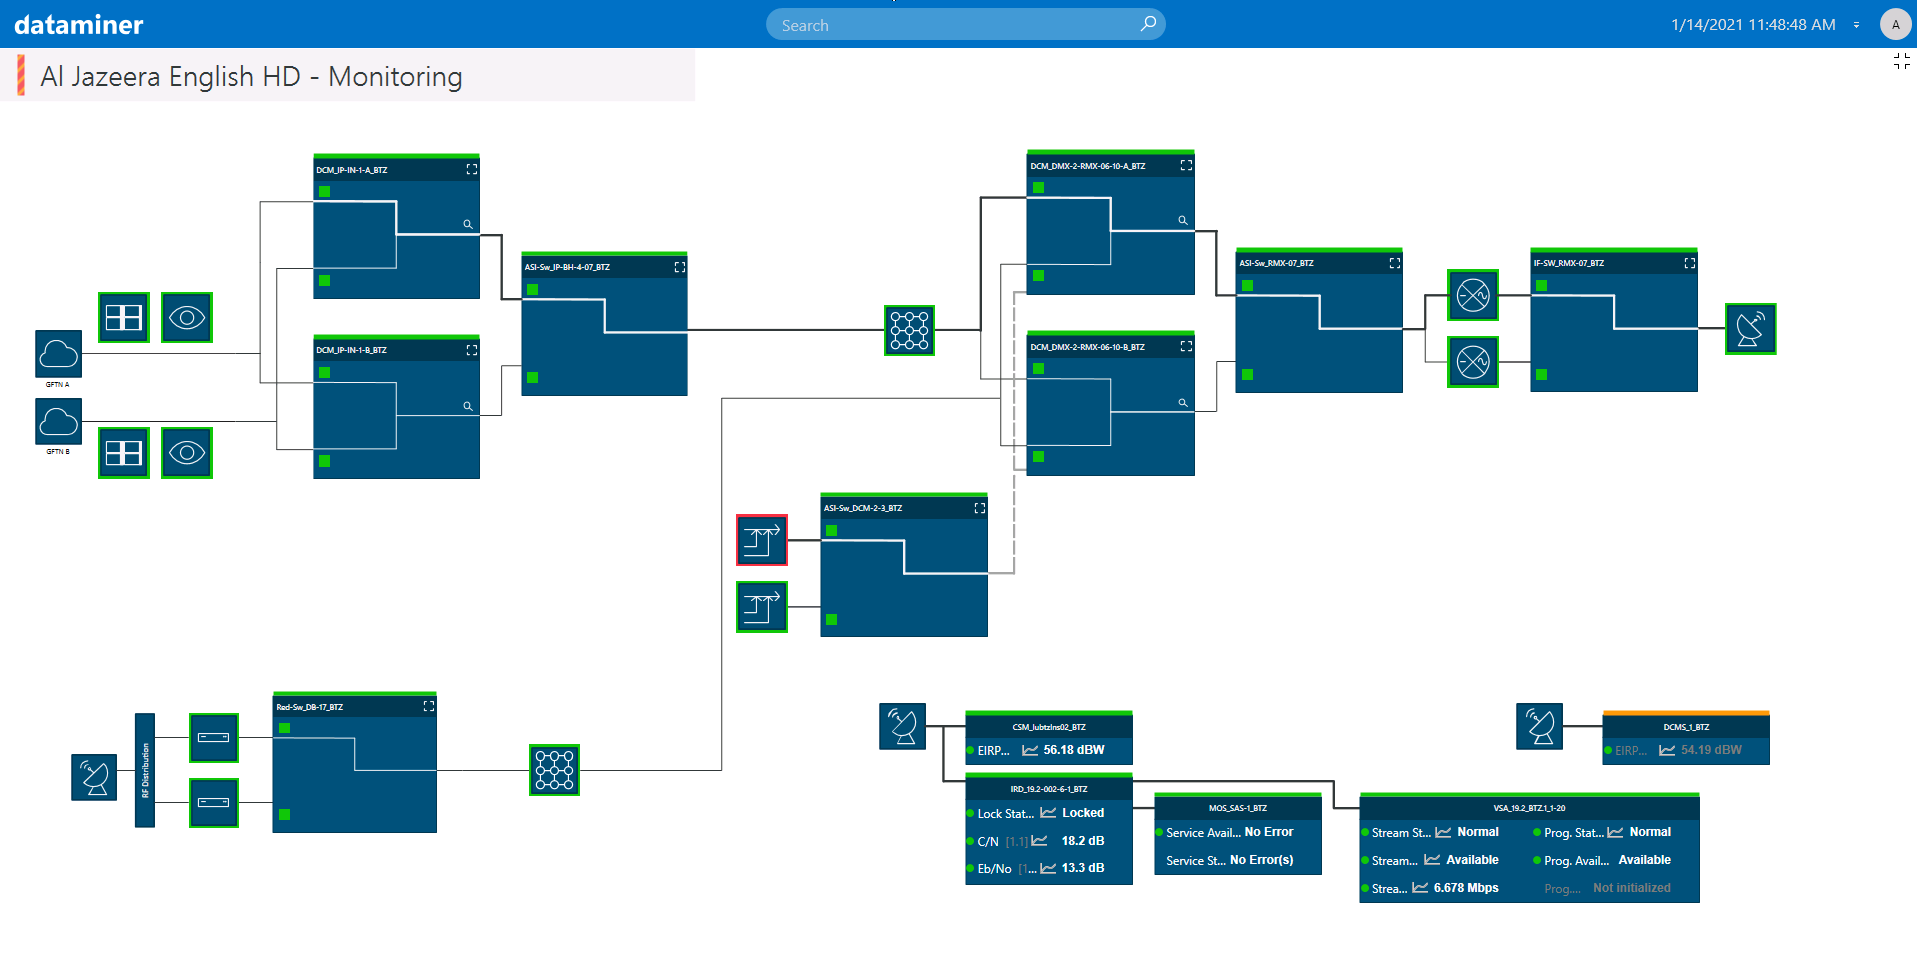Viewport: 1917px width, 961px height.
Task: Open trend icon for Stream St. Normal row
Action: pos(1443,832)
